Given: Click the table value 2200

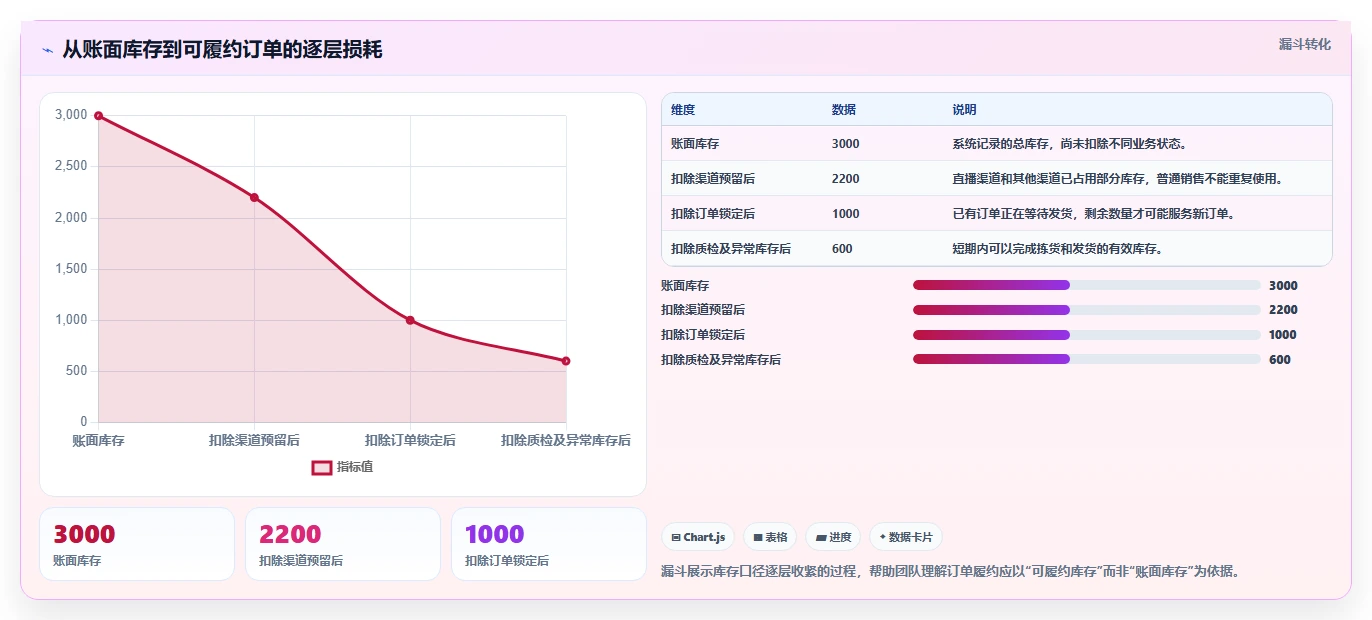Looking at the screenshot, I should tap(846, 179).
